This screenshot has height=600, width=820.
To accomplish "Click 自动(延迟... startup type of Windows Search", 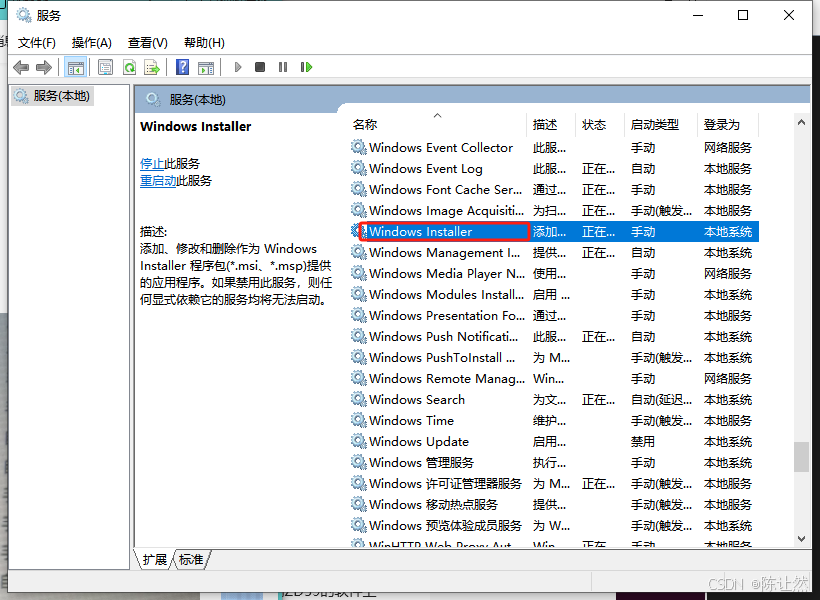I will (x=662, y=400).
